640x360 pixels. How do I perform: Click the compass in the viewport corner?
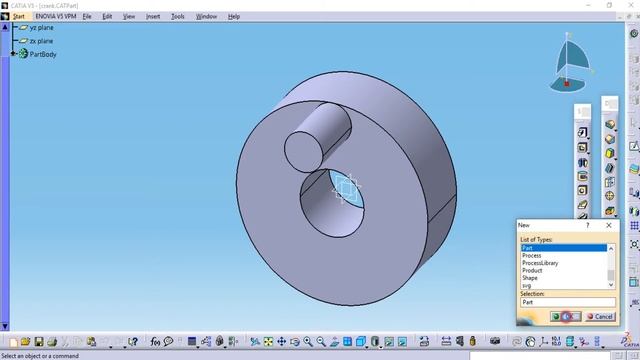coord(571,62)
